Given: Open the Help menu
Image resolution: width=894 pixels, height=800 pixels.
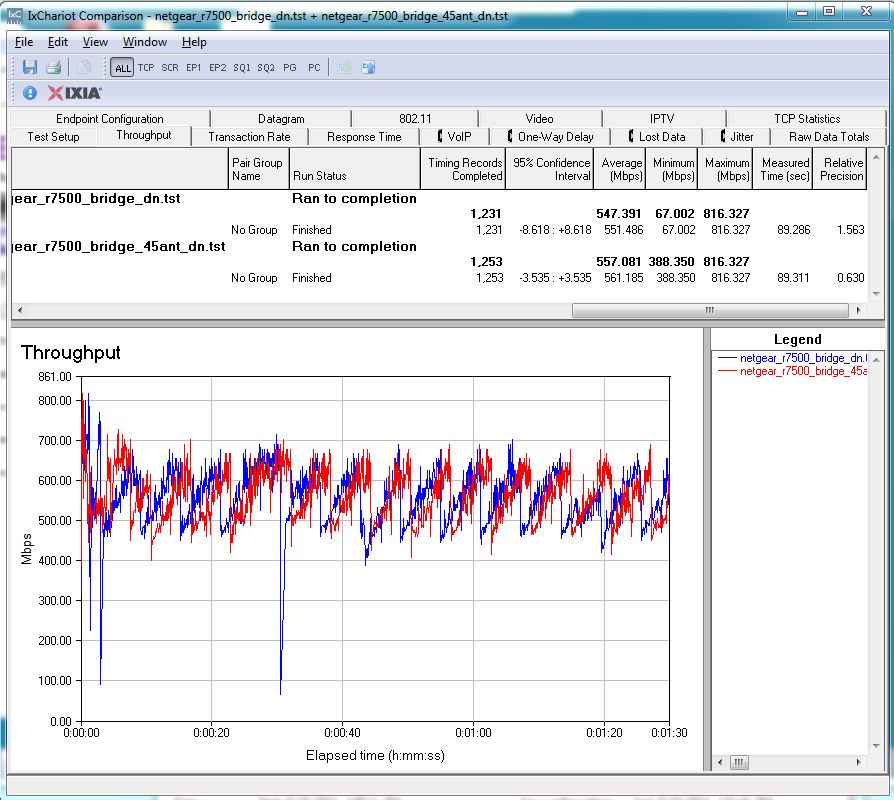Looking at the screenshot, I should [x=194, y=42].
